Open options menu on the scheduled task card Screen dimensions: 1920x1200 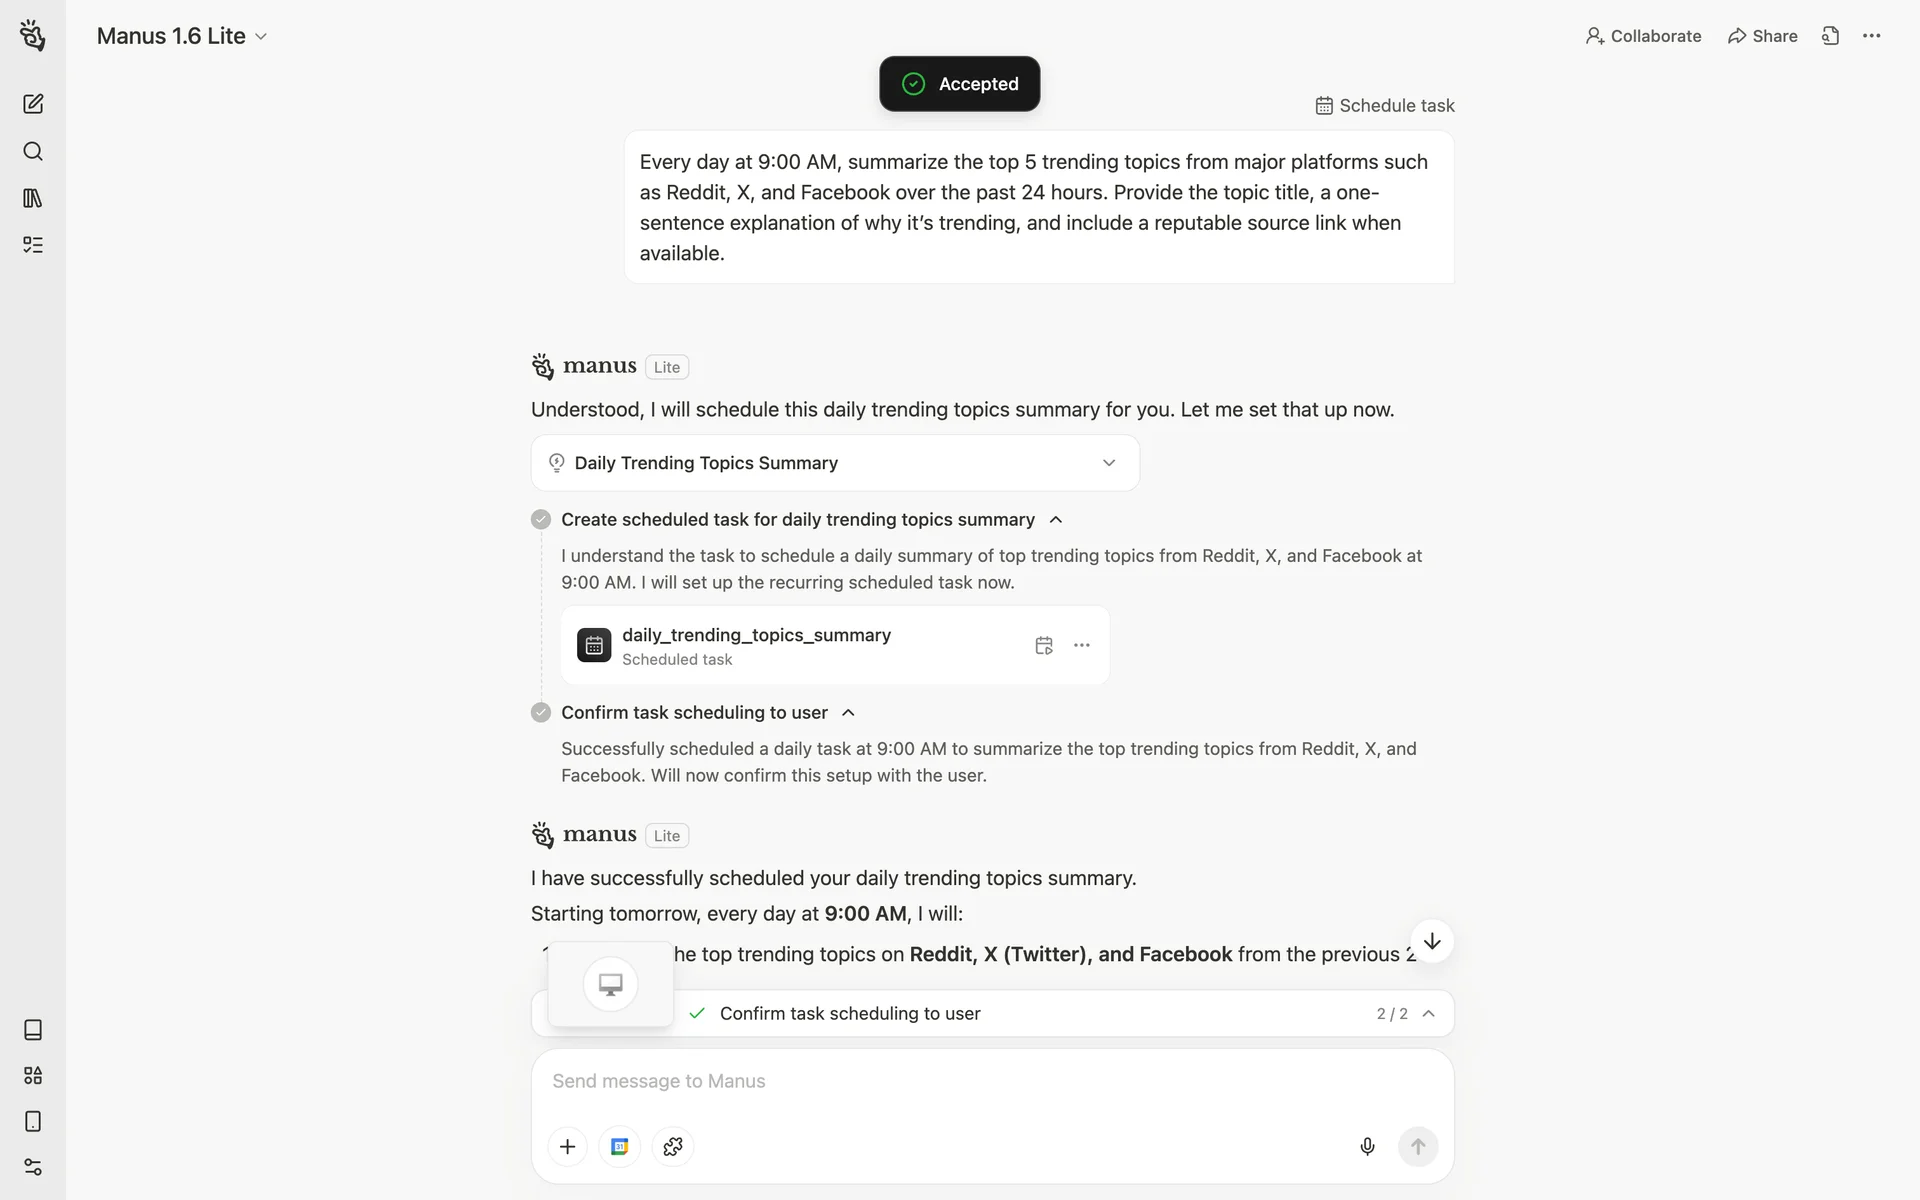(1081, 645)
